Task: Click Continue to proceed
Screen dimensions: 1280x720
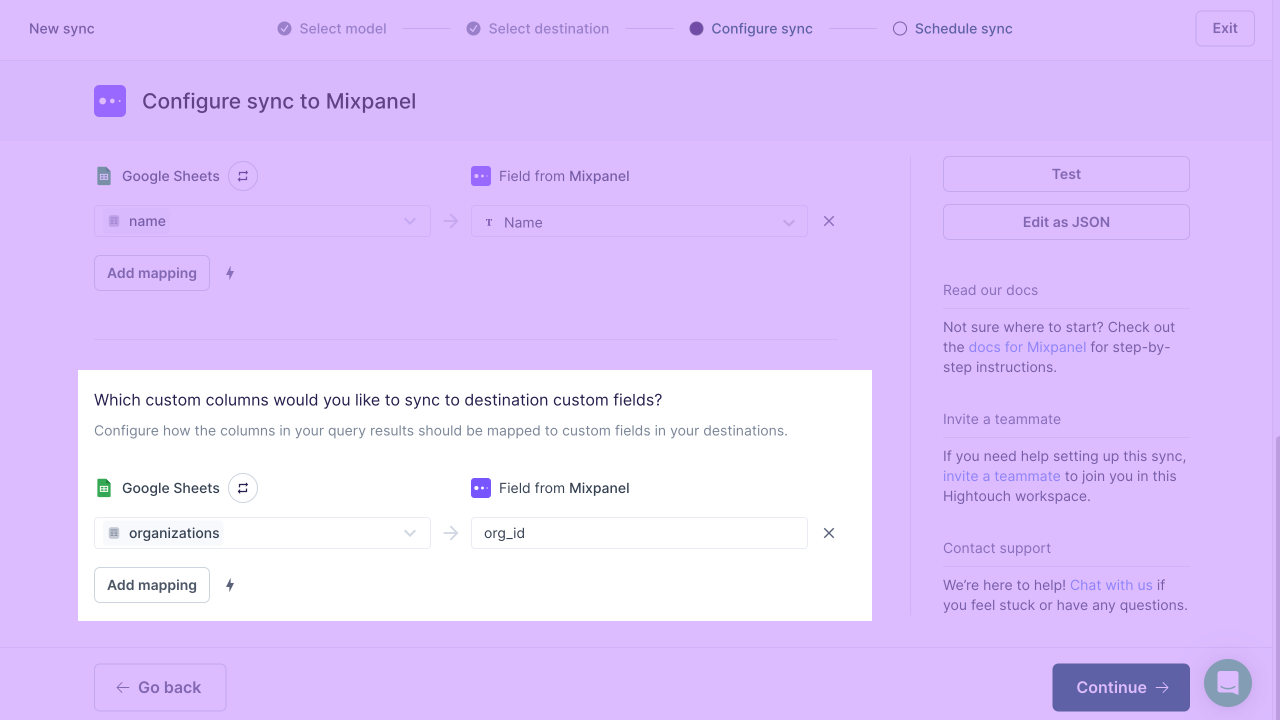Action: [1121, 687]
